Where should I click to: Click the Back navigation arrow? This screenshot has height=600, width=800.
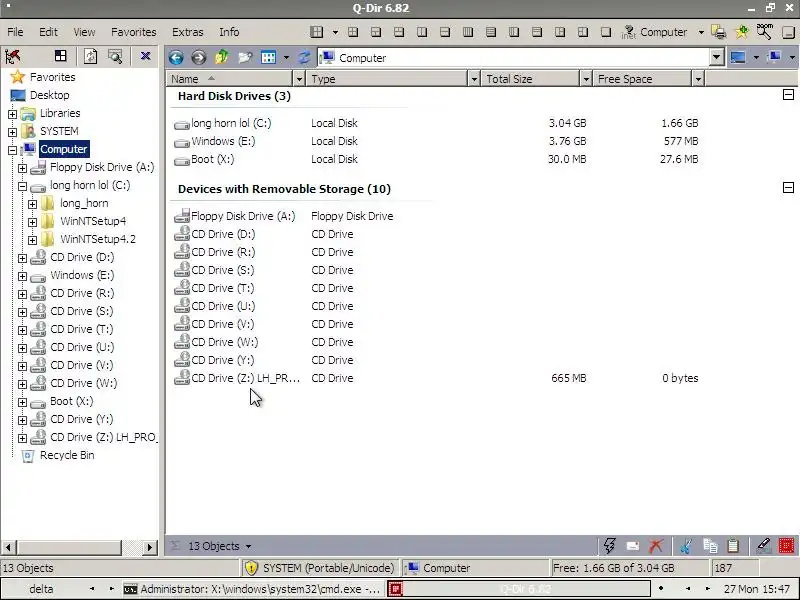click(x=176, y=58)
